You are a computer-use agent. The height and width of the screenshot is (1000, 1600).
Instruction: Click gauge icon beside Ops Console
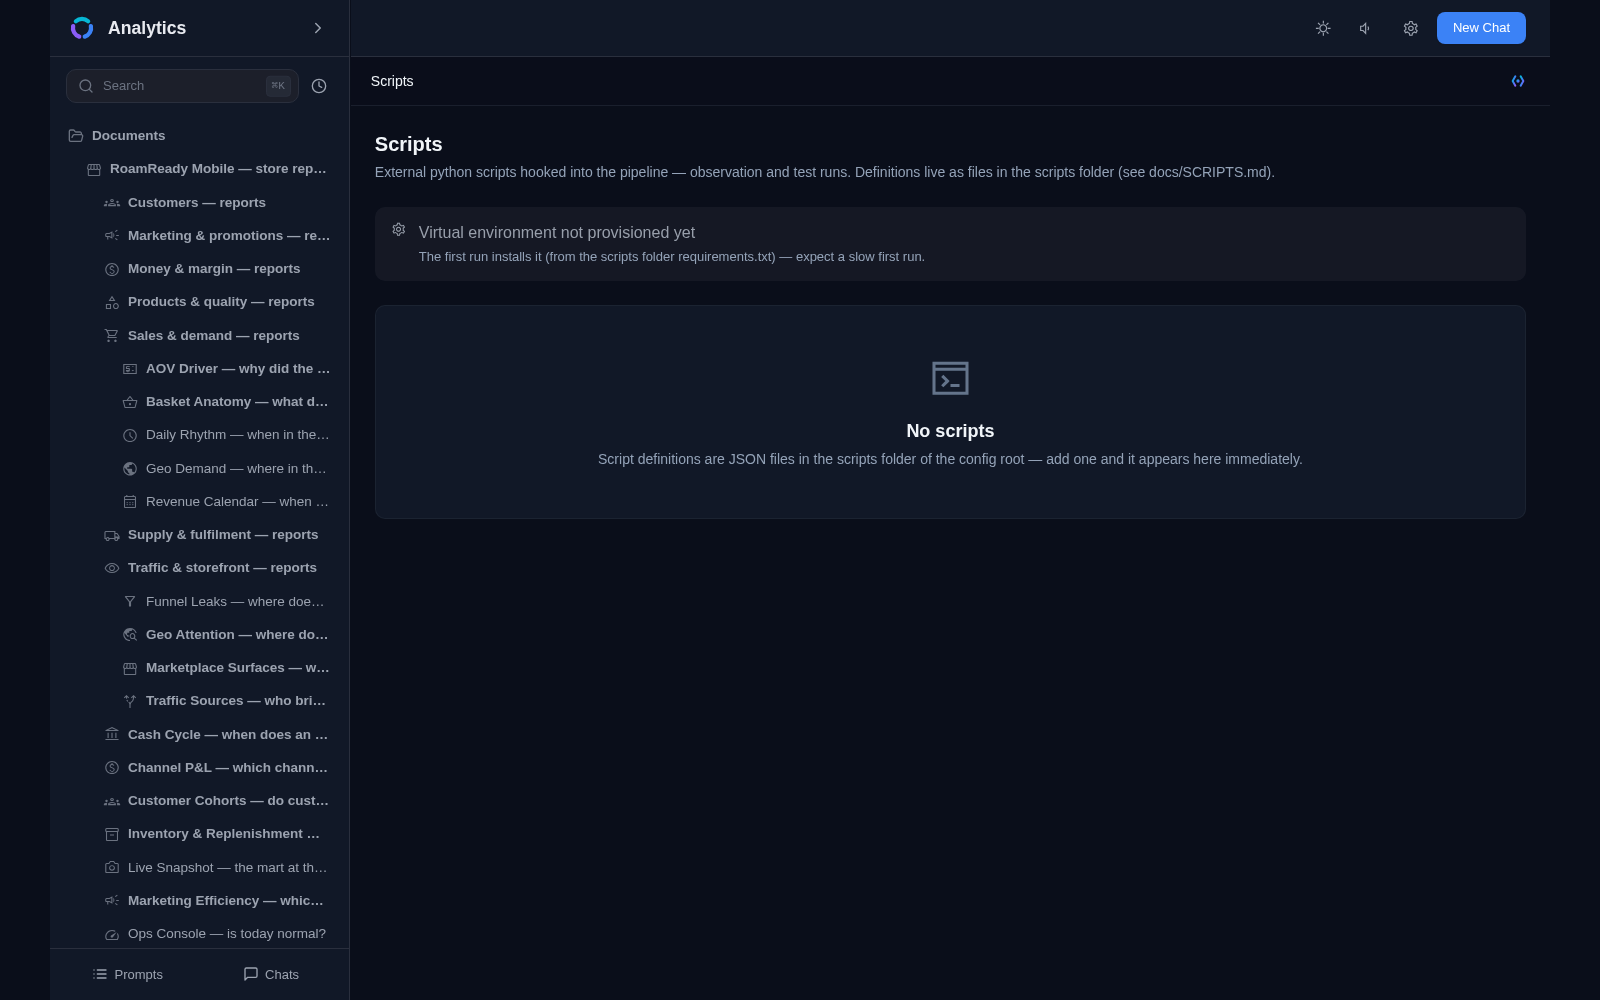(x=112, y=934)
